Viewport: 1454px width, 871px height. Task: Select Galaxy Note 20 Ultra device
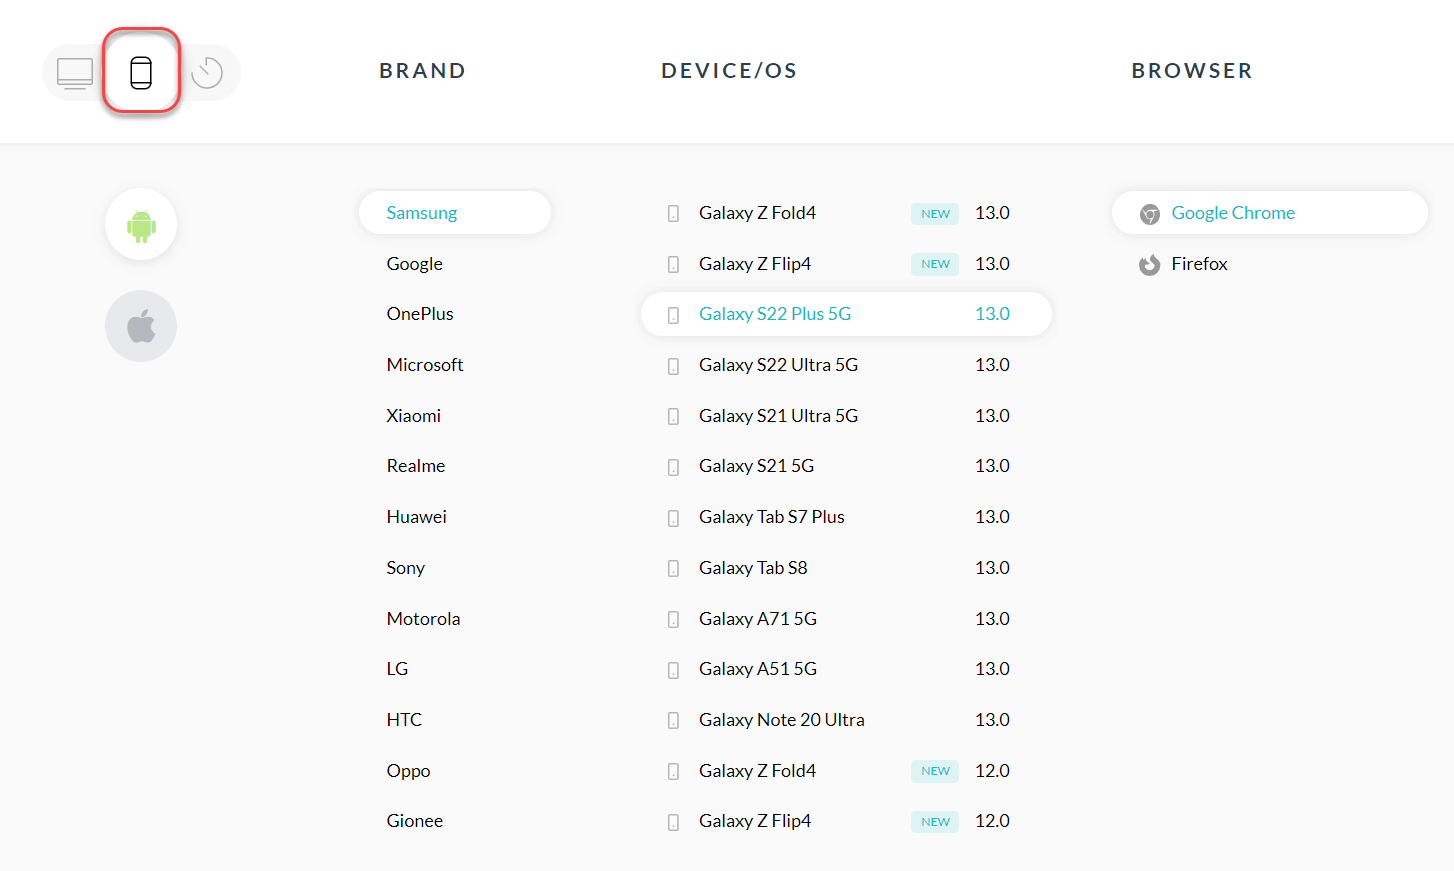point(781,720)
